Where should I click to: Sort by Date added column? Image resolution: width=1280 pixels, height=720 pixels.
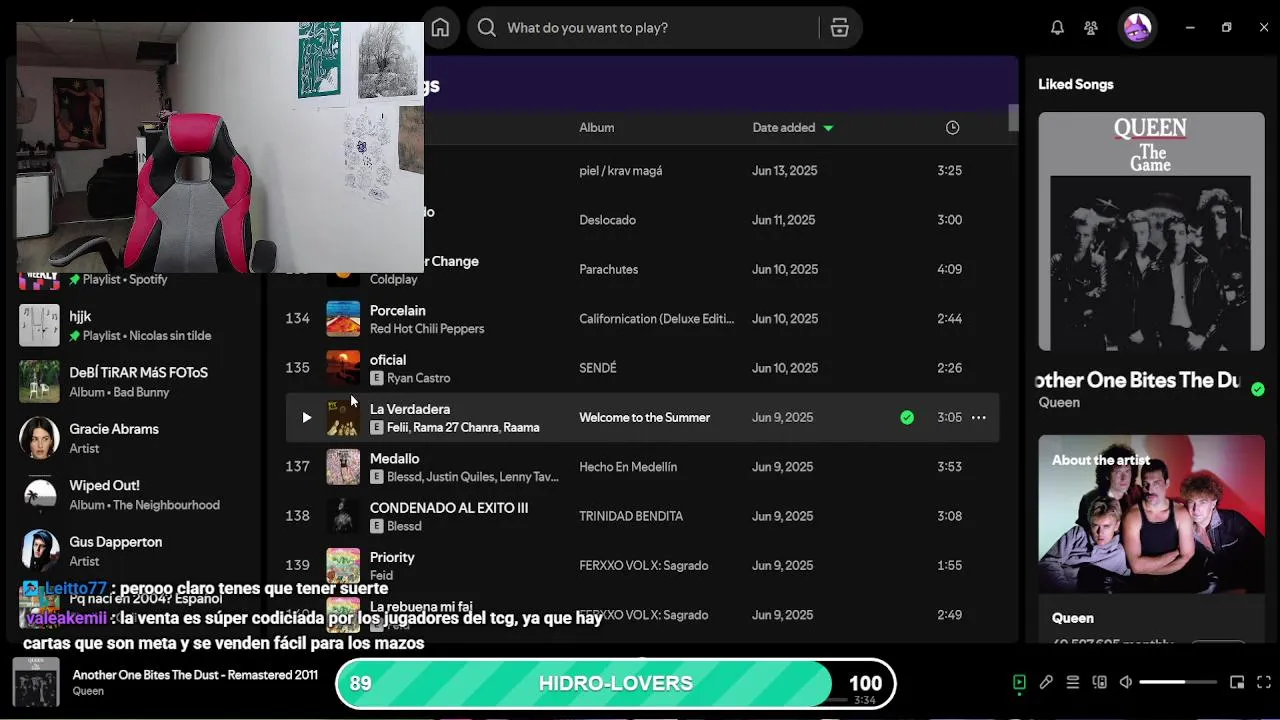[793, 128]
